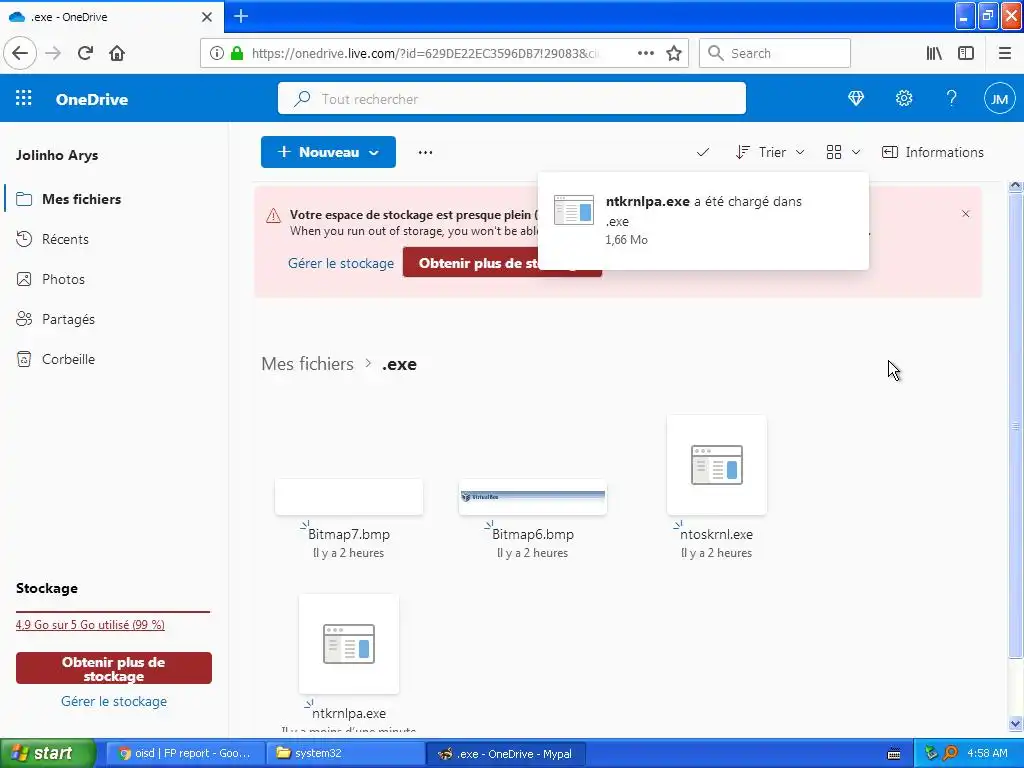Viewport: 1024px width, 768px height.
Task: Open OneDrive settings gear
Action: pyautogui.click(x=904, y=99)
